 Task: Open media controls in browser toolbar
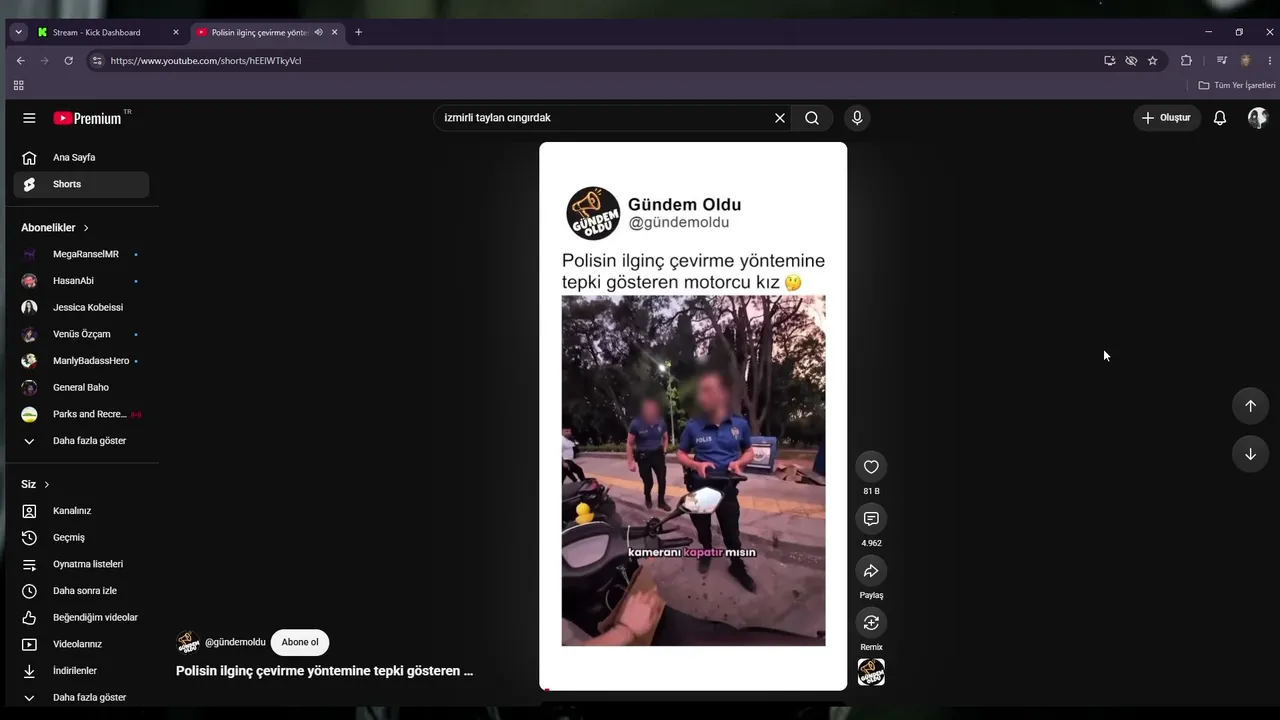[1221, 61]
